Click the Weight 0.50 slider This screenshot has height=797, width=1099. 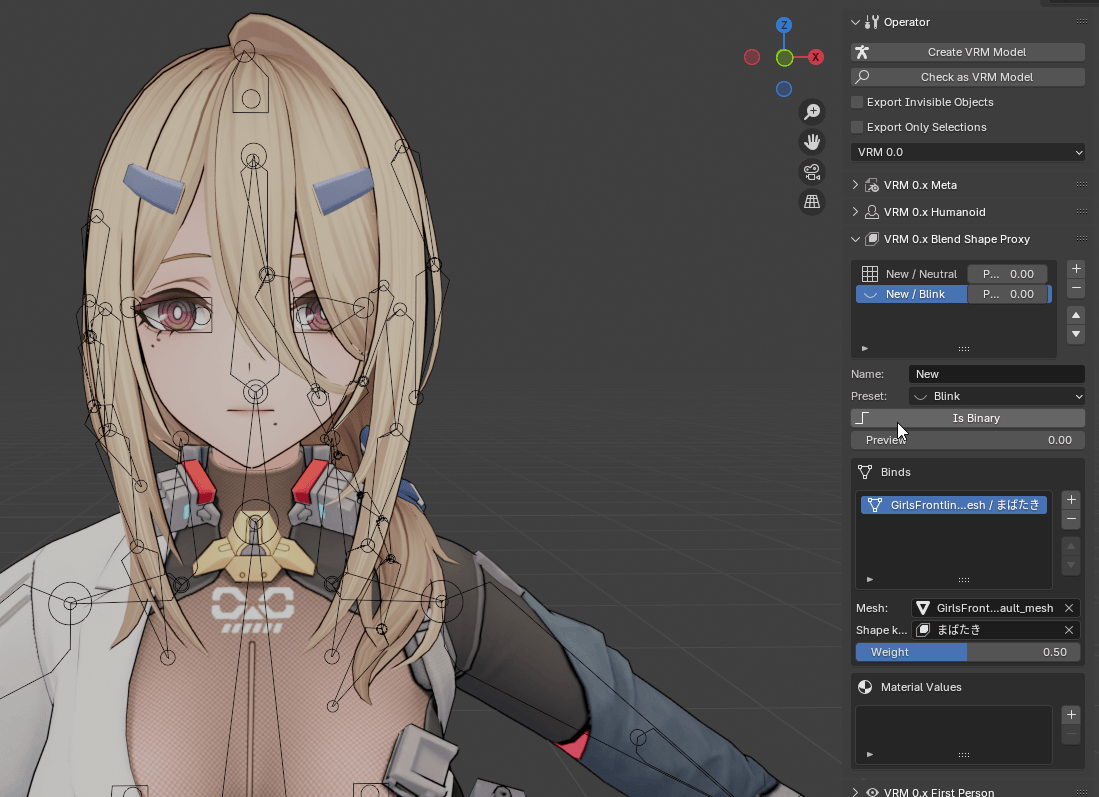click(x=967, y=652)
